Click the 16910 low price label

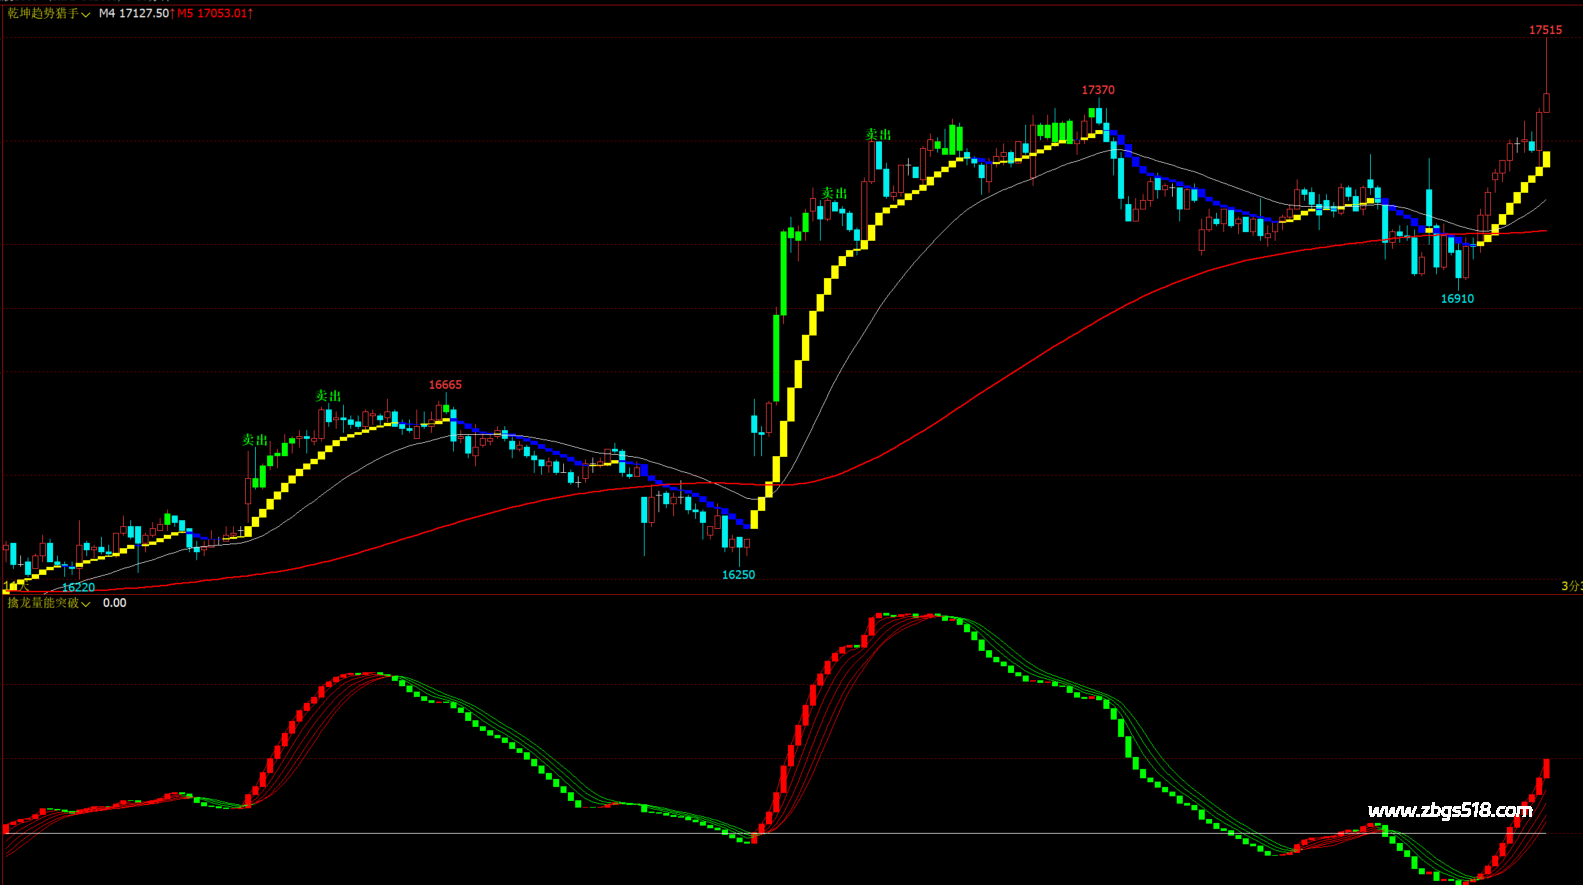pos(1456,299)
